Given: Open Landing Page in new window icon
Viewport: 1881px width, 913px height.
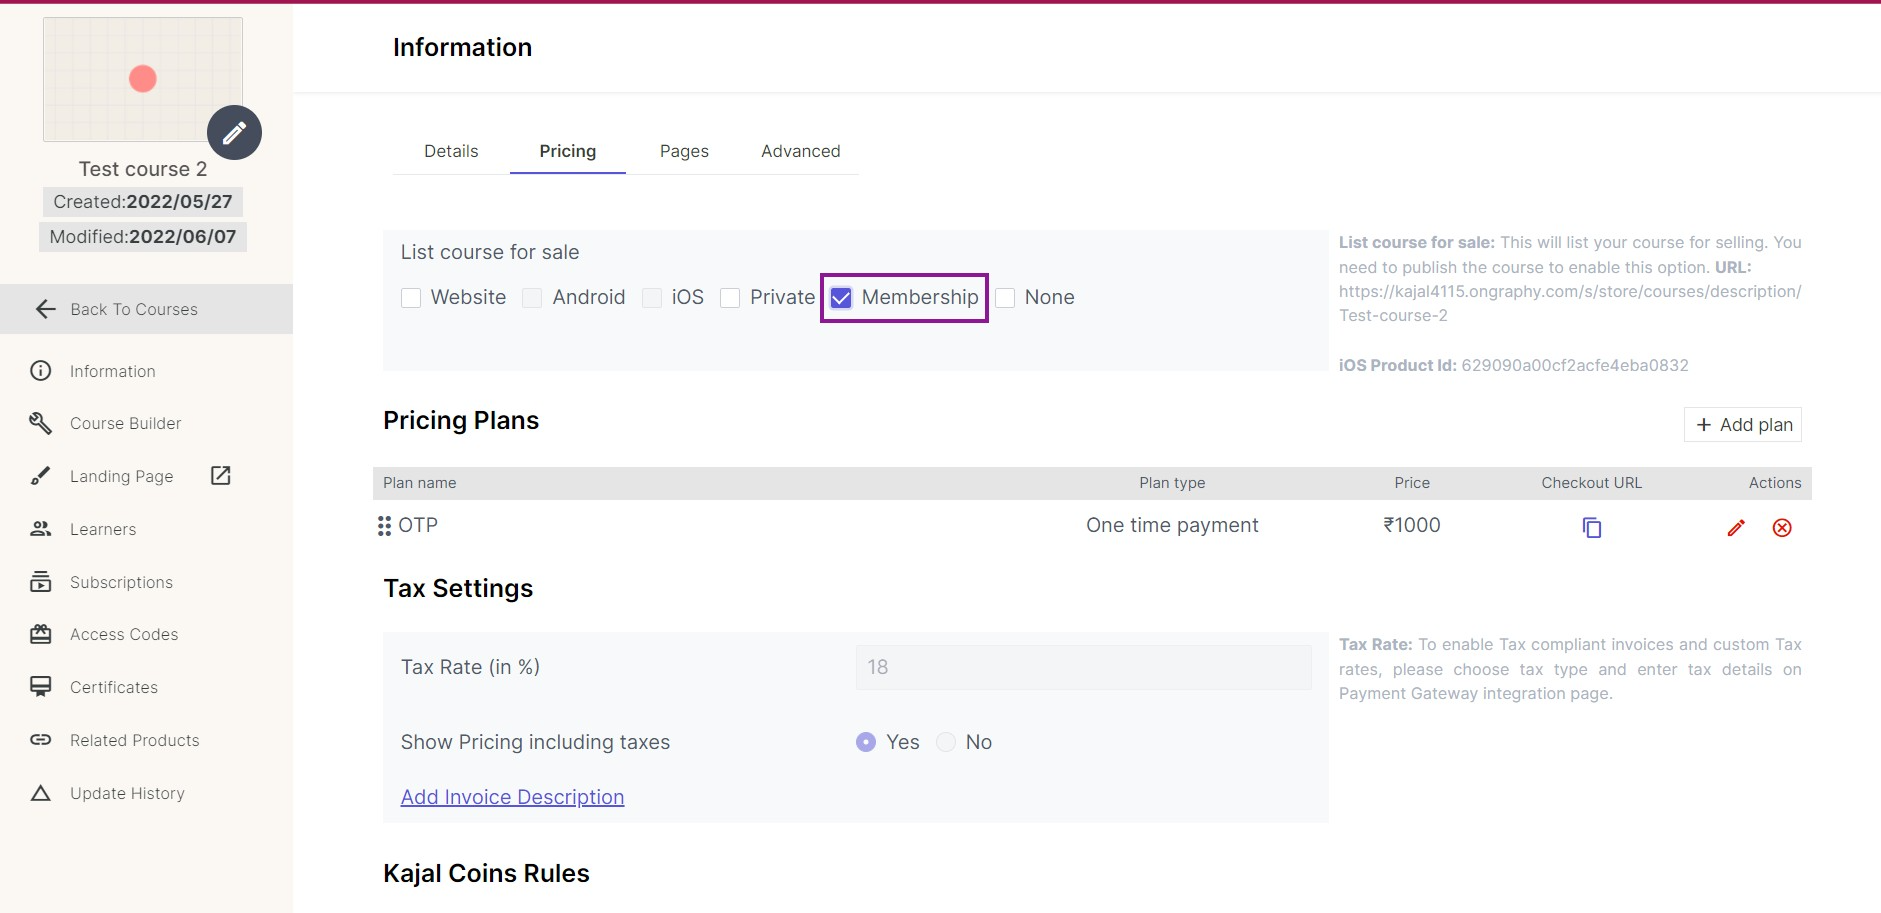Looking at the screenshot, I should (x=221, y=476).
